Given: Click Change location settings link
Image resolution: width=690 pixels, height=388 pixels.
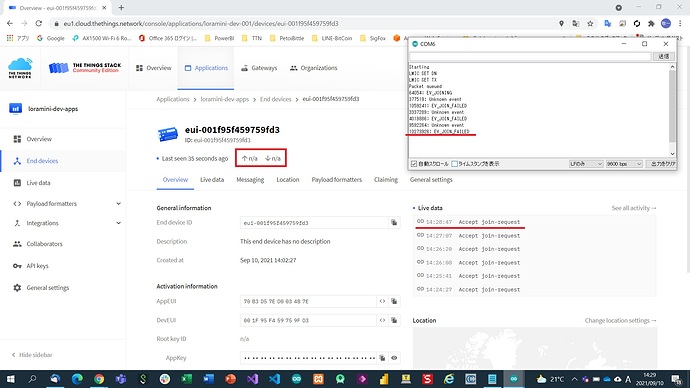Looking at the screenshot, I should coord(620,321).
